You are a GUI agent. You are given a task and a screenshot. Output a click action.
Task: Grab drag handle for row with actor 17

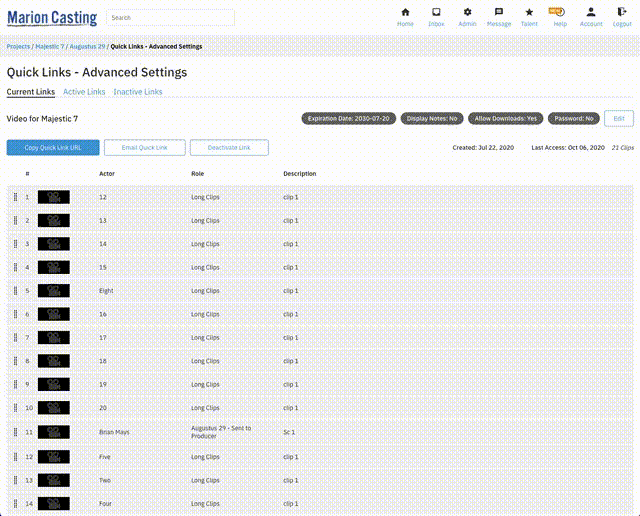16,338
